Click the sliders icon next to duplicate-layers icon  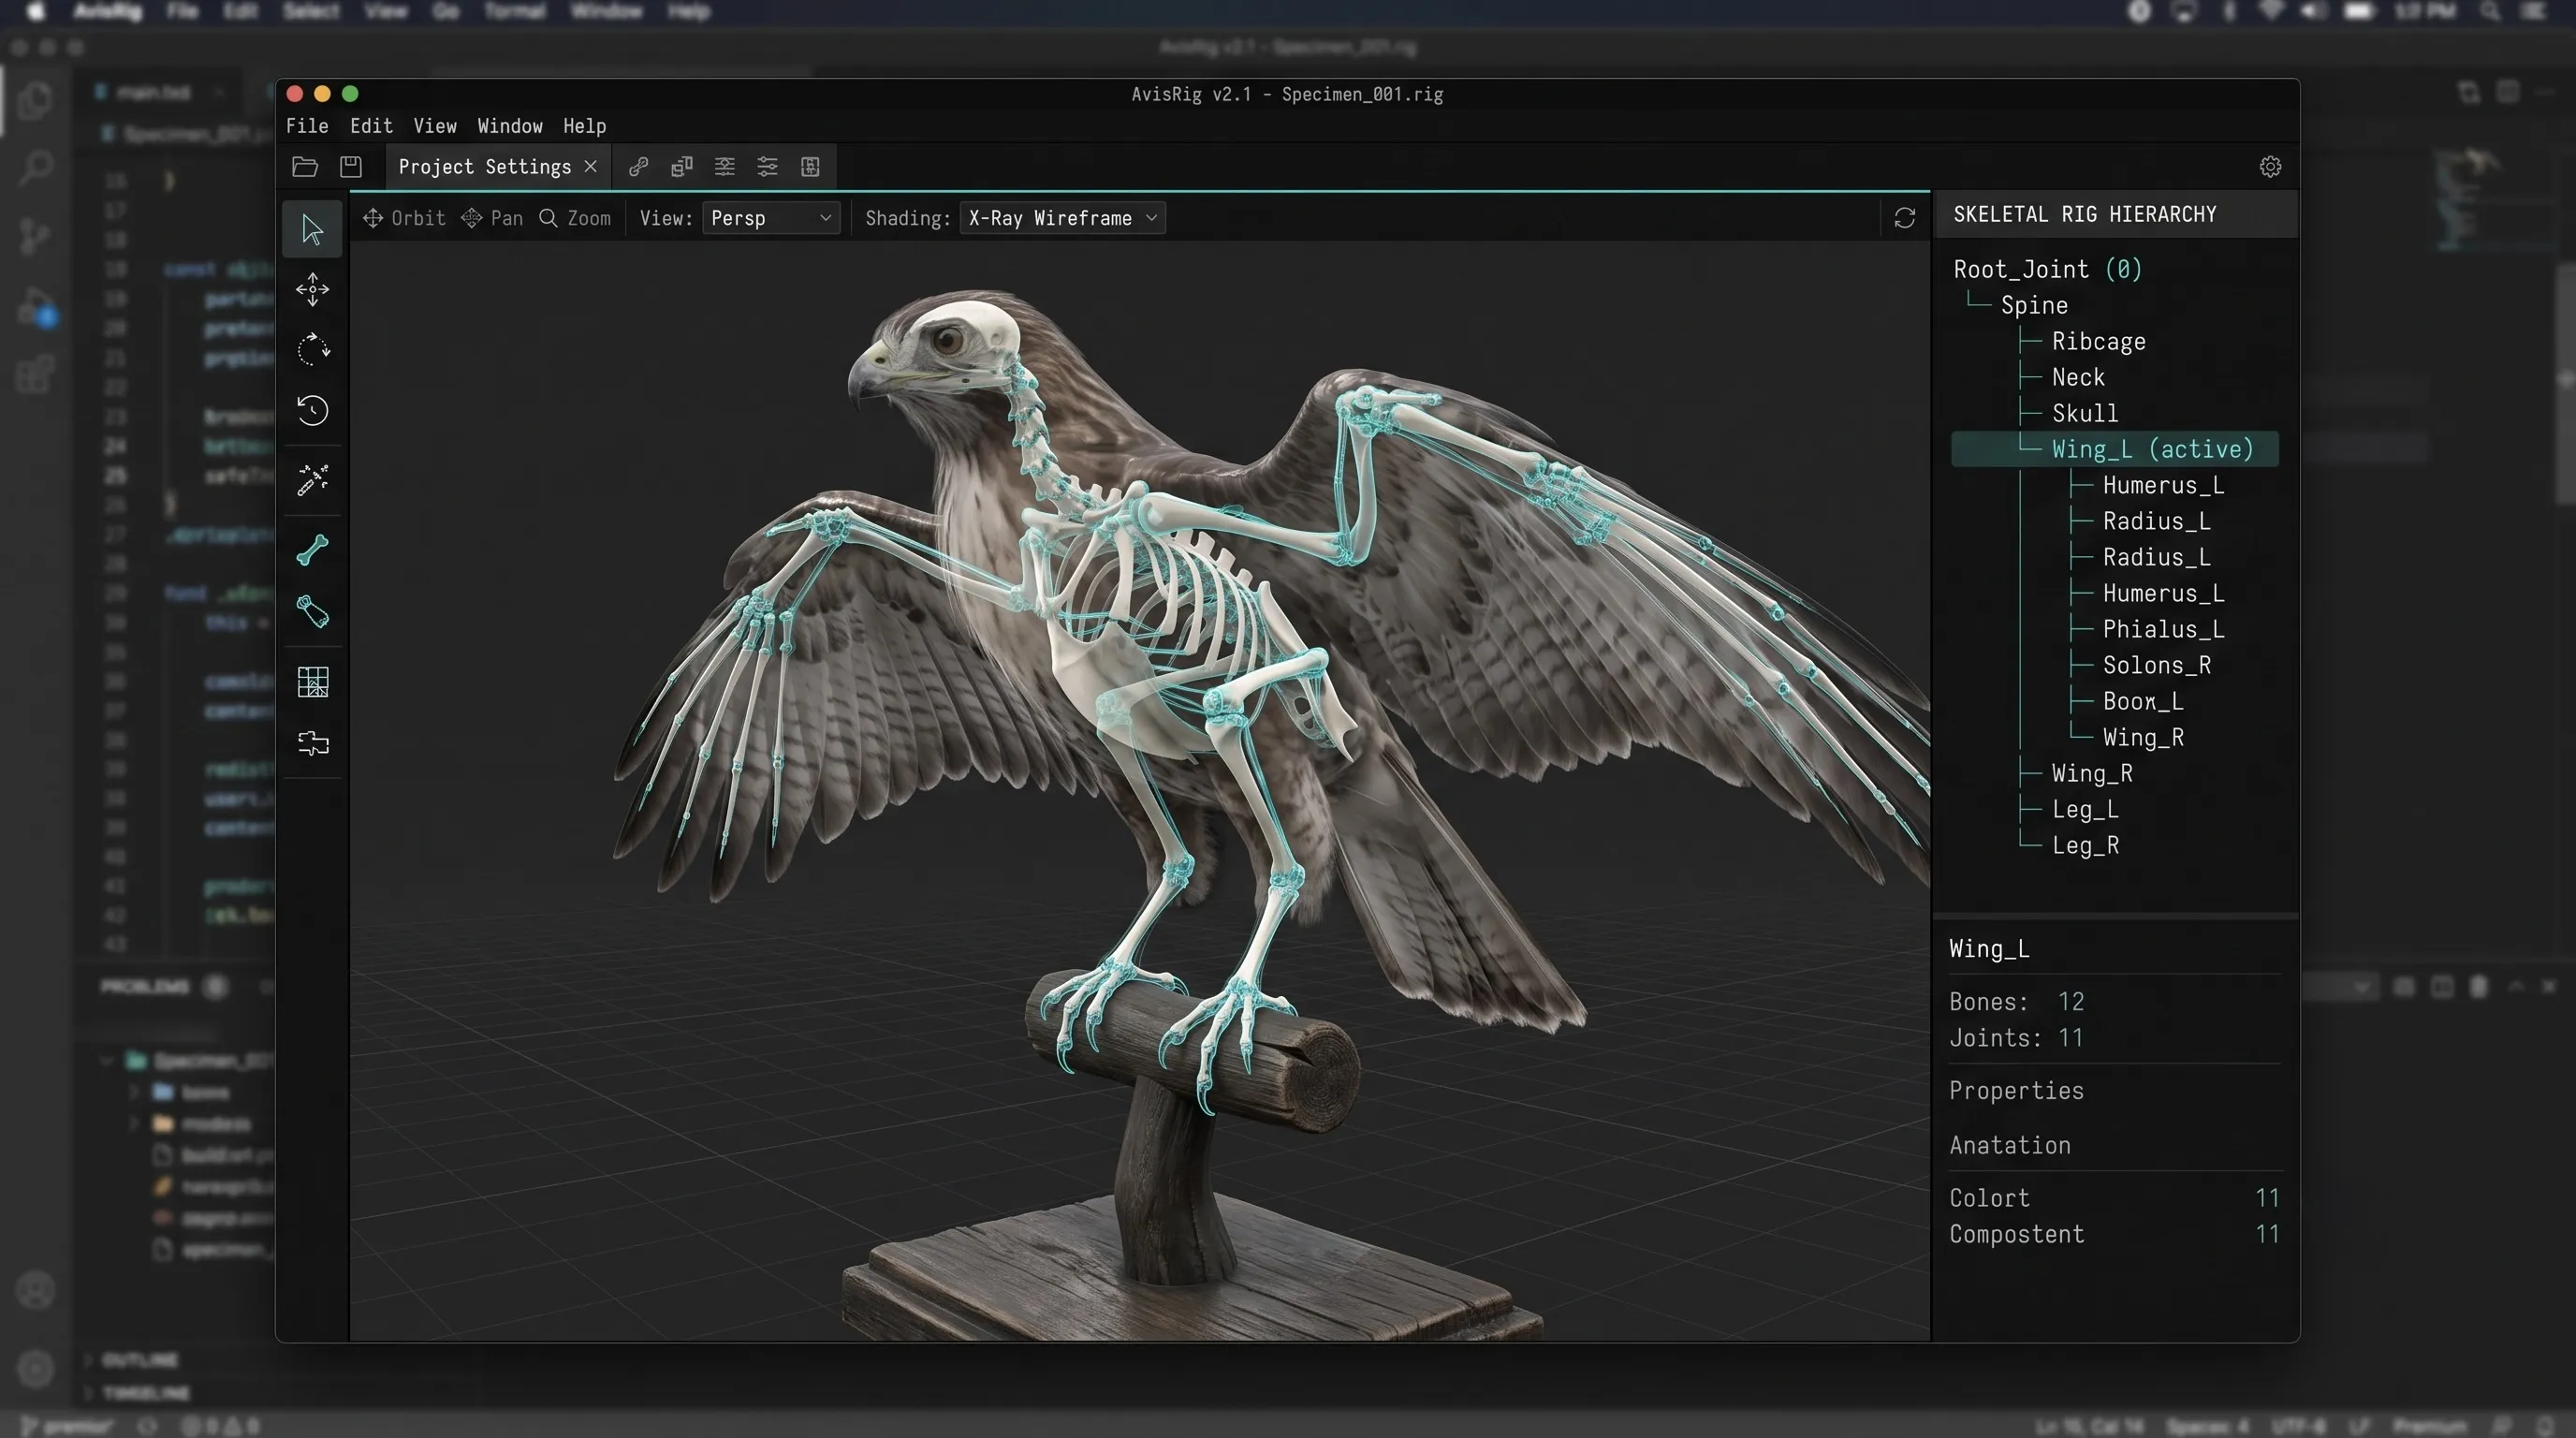[725, 166]
